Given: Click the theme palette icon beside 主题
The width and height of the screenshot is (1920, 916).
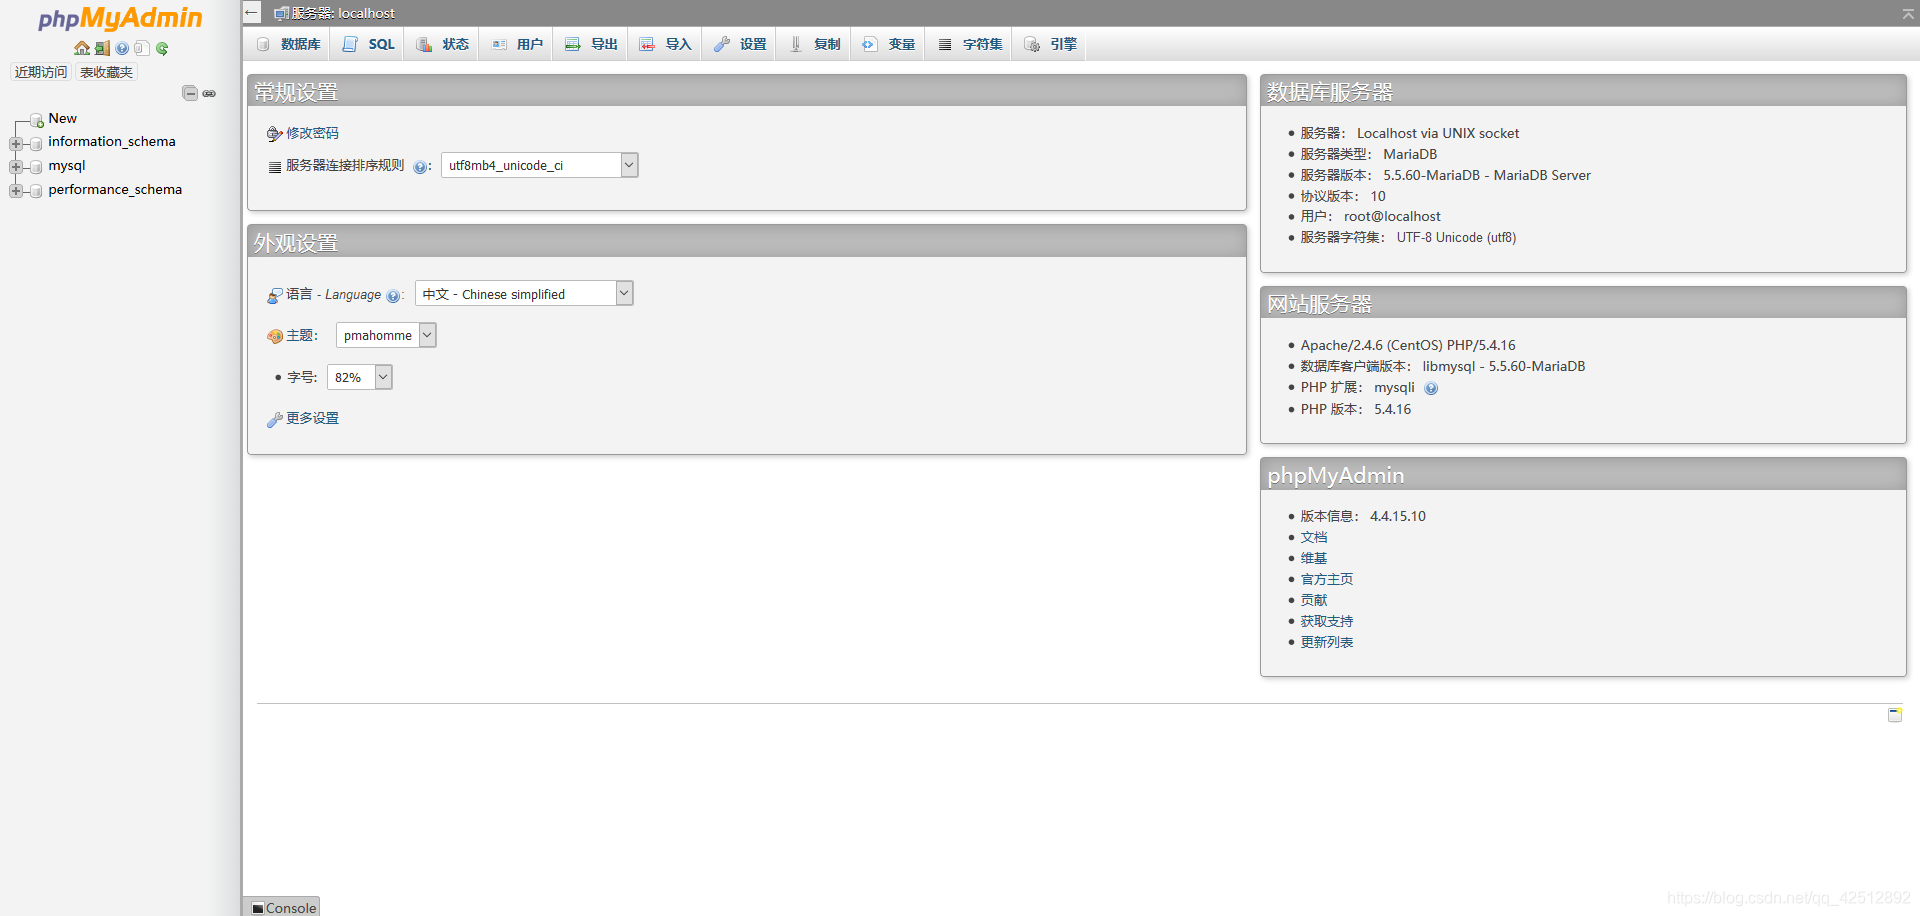Looking at the screenshot, I should pyautogui.click(x=275, y=336).
